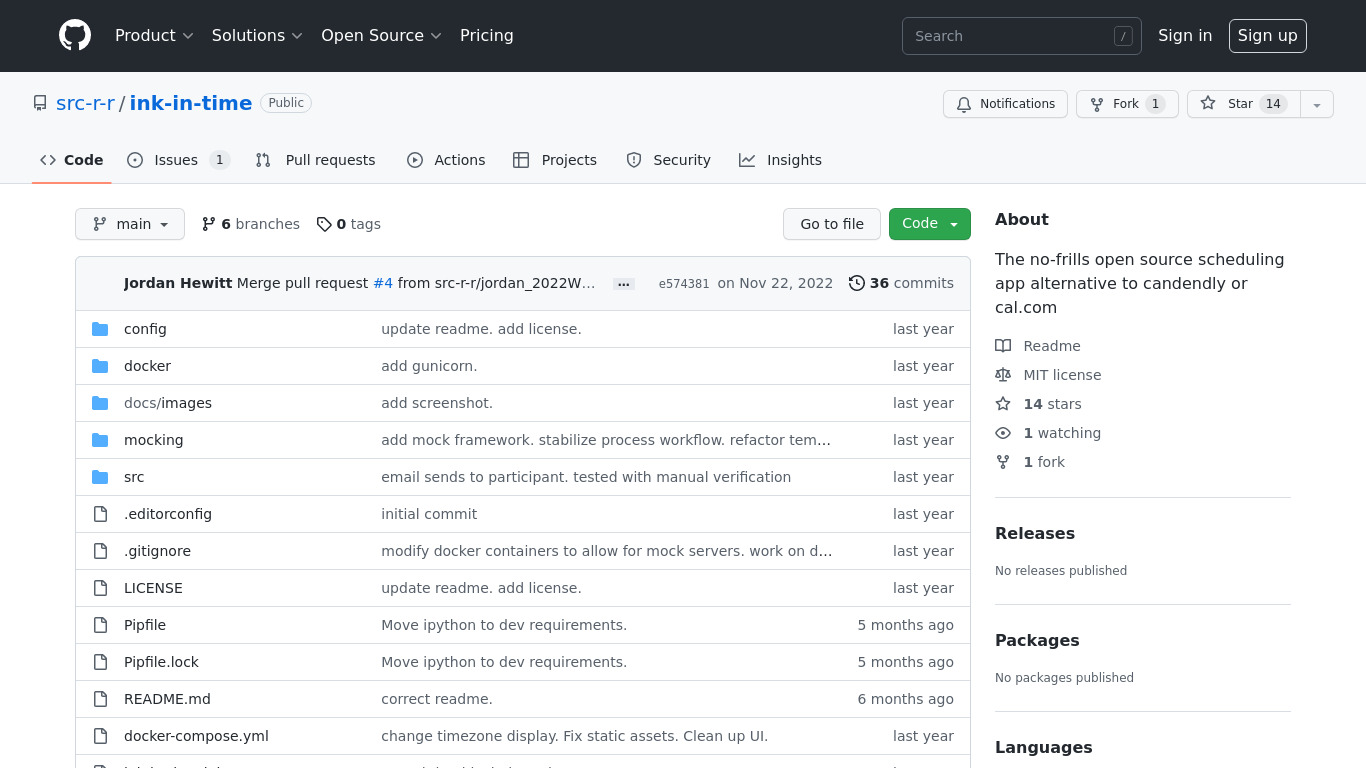1366x768 pixels.
Task: Click the Notifications button
Action: coord(1005,104)
